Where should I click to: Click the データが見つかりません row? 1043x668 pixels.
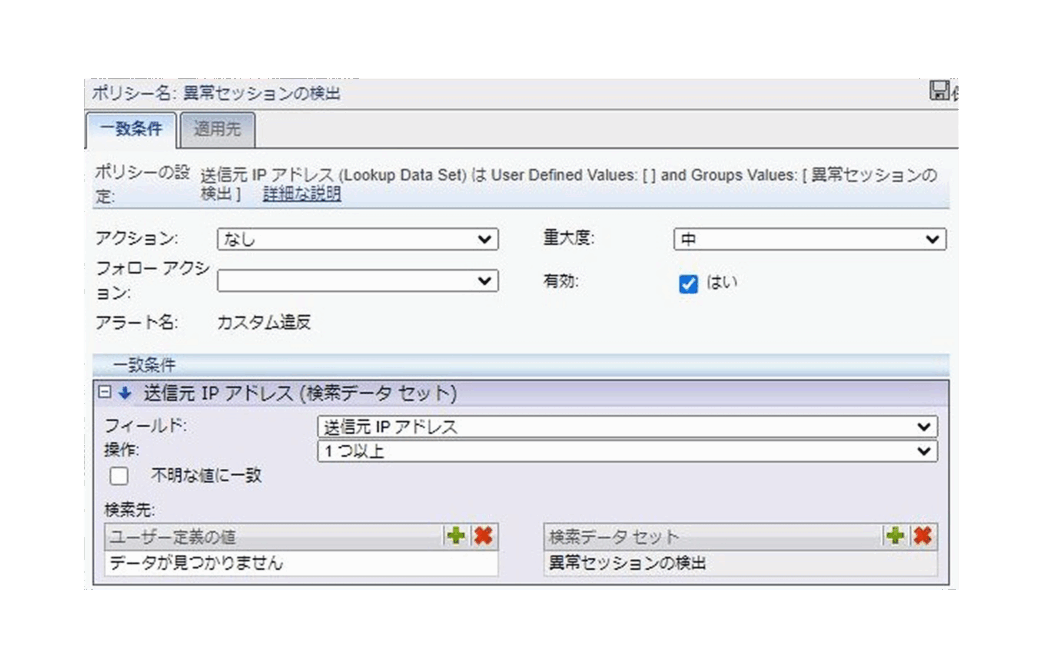[x=300, y=564]
